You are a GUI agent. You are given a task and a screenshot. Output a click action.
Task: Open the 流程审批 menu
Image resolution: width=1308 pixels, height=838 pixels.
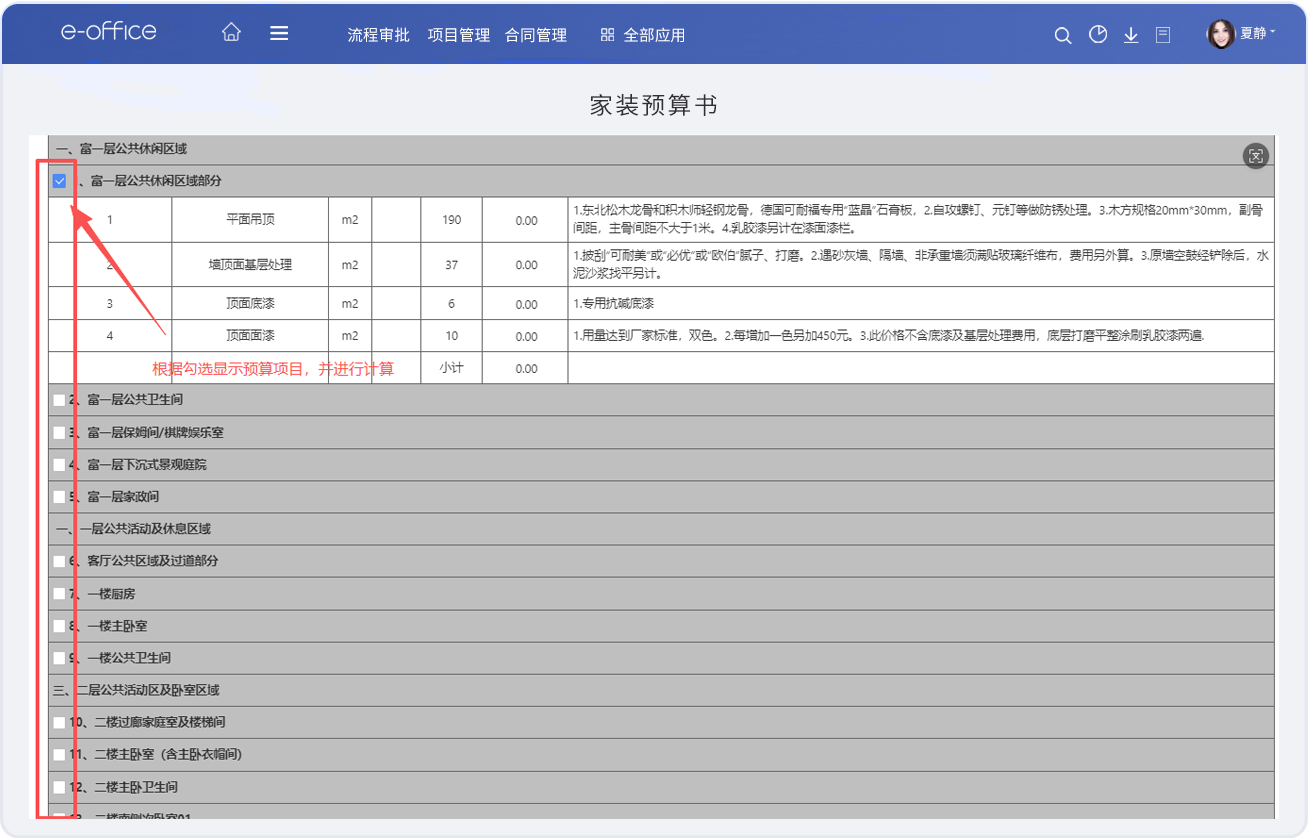pos(378,35)
